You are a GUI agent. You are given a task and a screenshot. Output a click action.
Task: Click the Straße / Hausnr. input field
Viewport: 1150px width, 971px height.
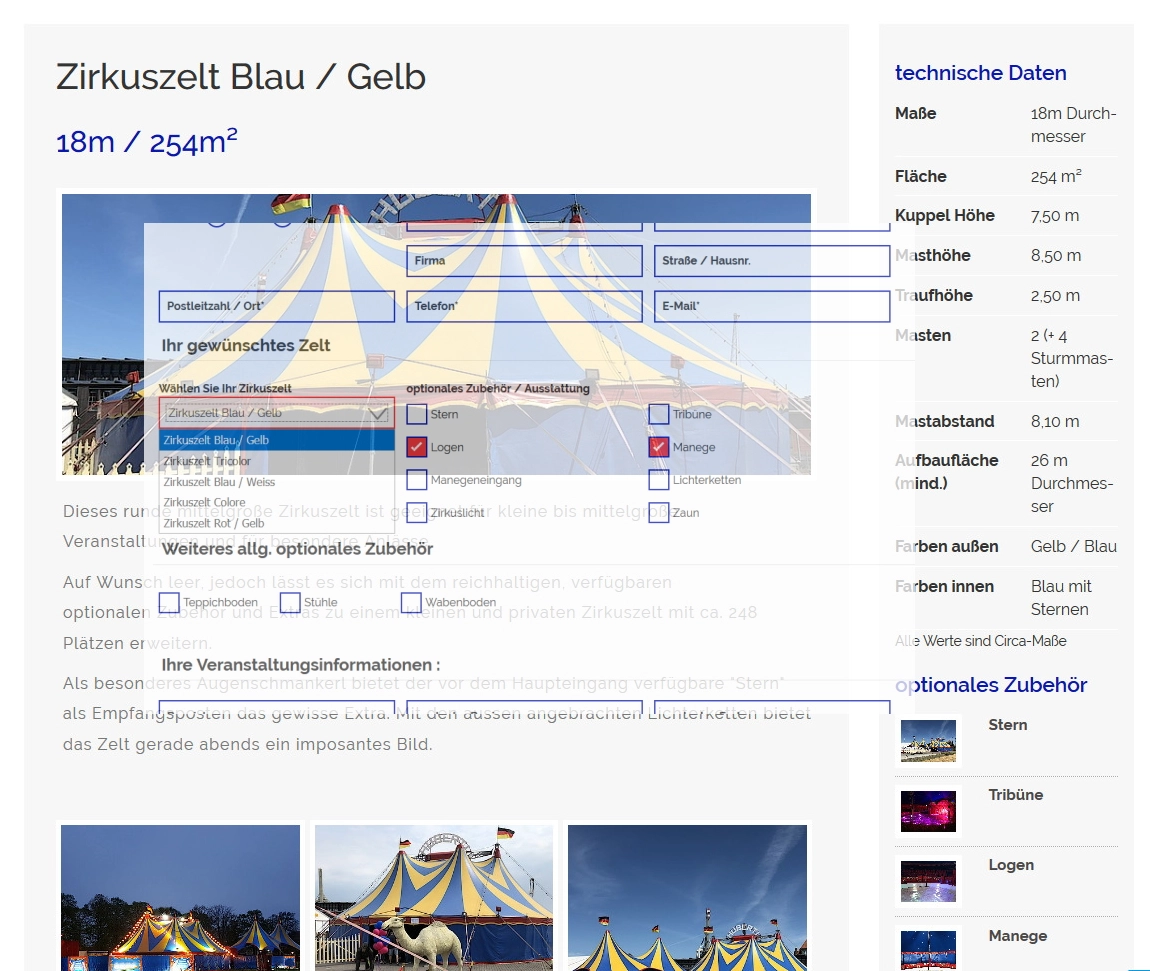pyautogui.click(x=772, y=260)
